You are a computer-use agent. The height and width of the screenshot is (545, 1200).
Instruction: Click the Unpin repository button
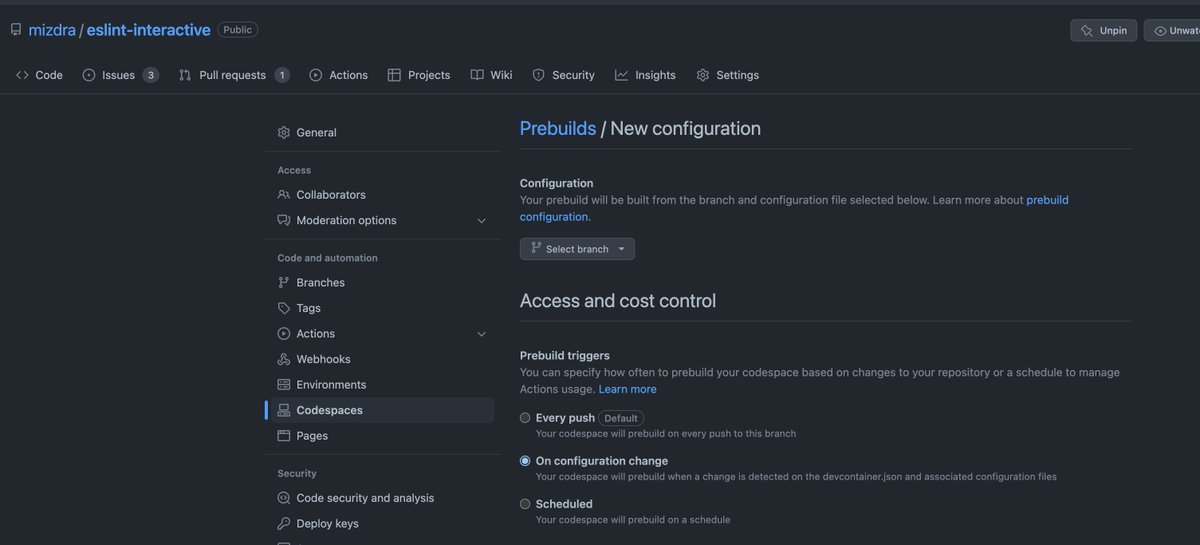[1103, 30]
